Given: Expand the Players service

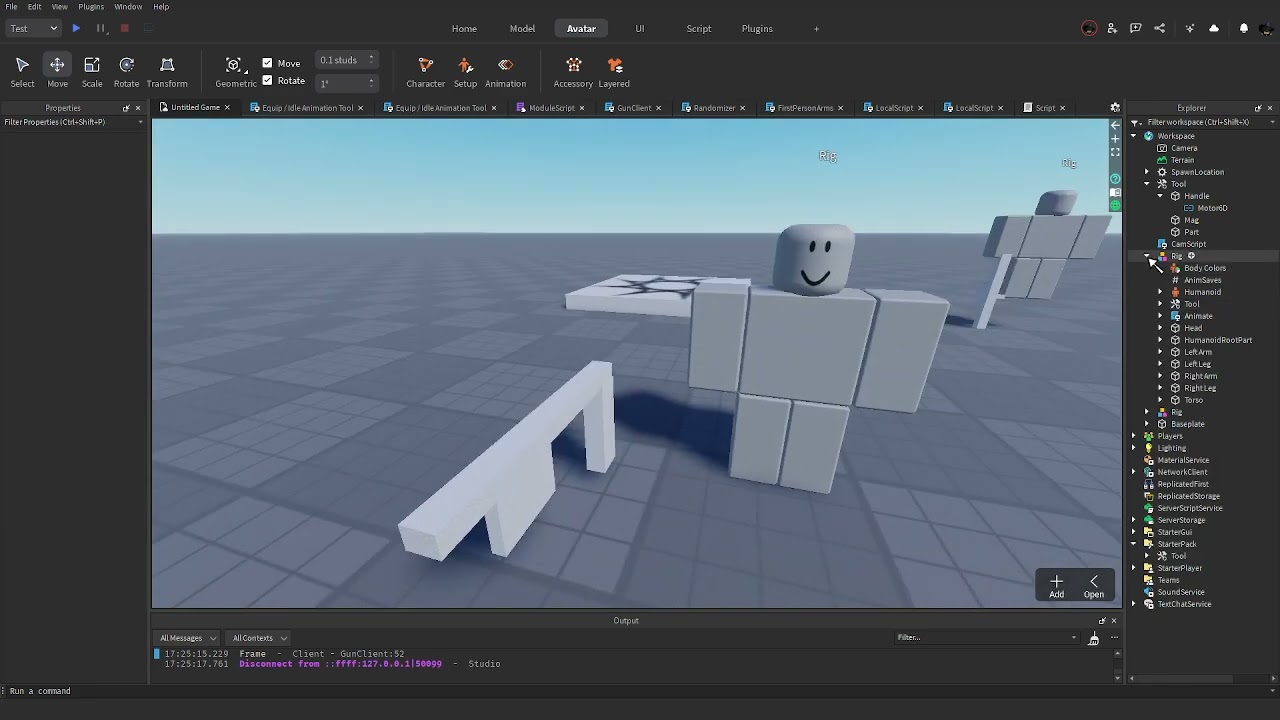Looking at the screenshot, I should pyautogui.click(x=1134, y=436).
